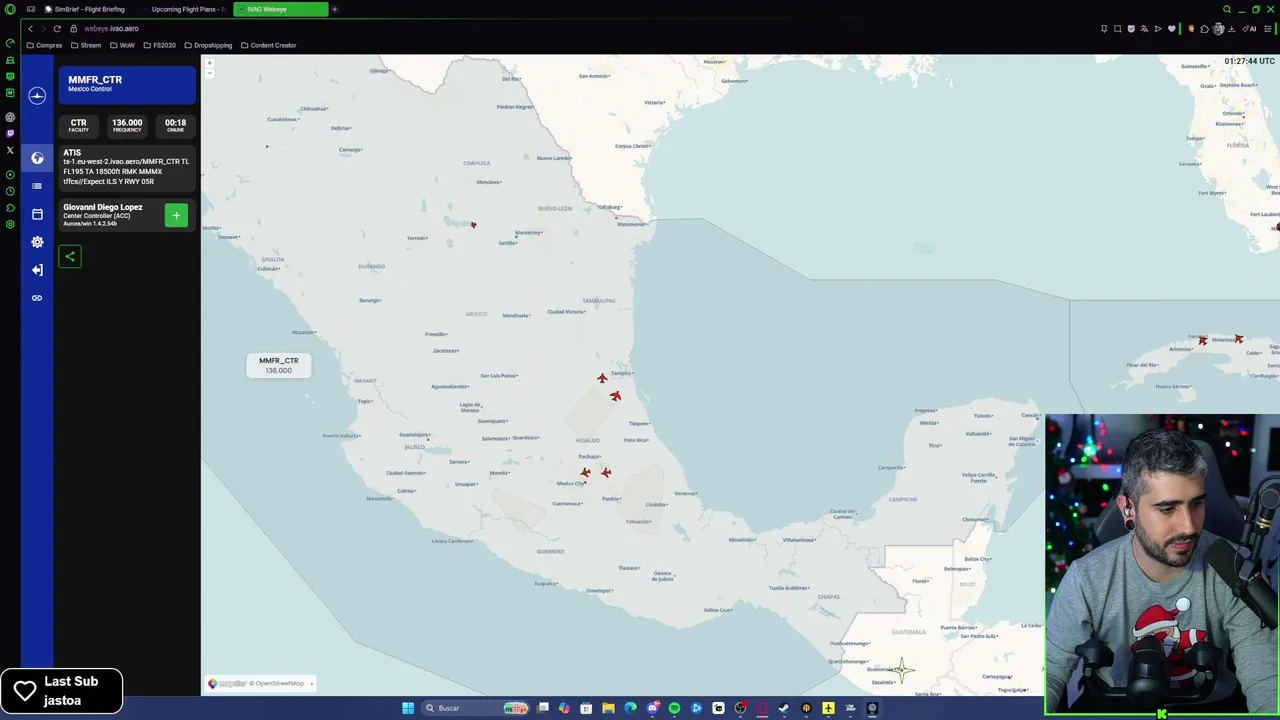Open the Windows Start menu
Image resolution: width=1280 pixels, height=720 pixels.
pos(408,708)
